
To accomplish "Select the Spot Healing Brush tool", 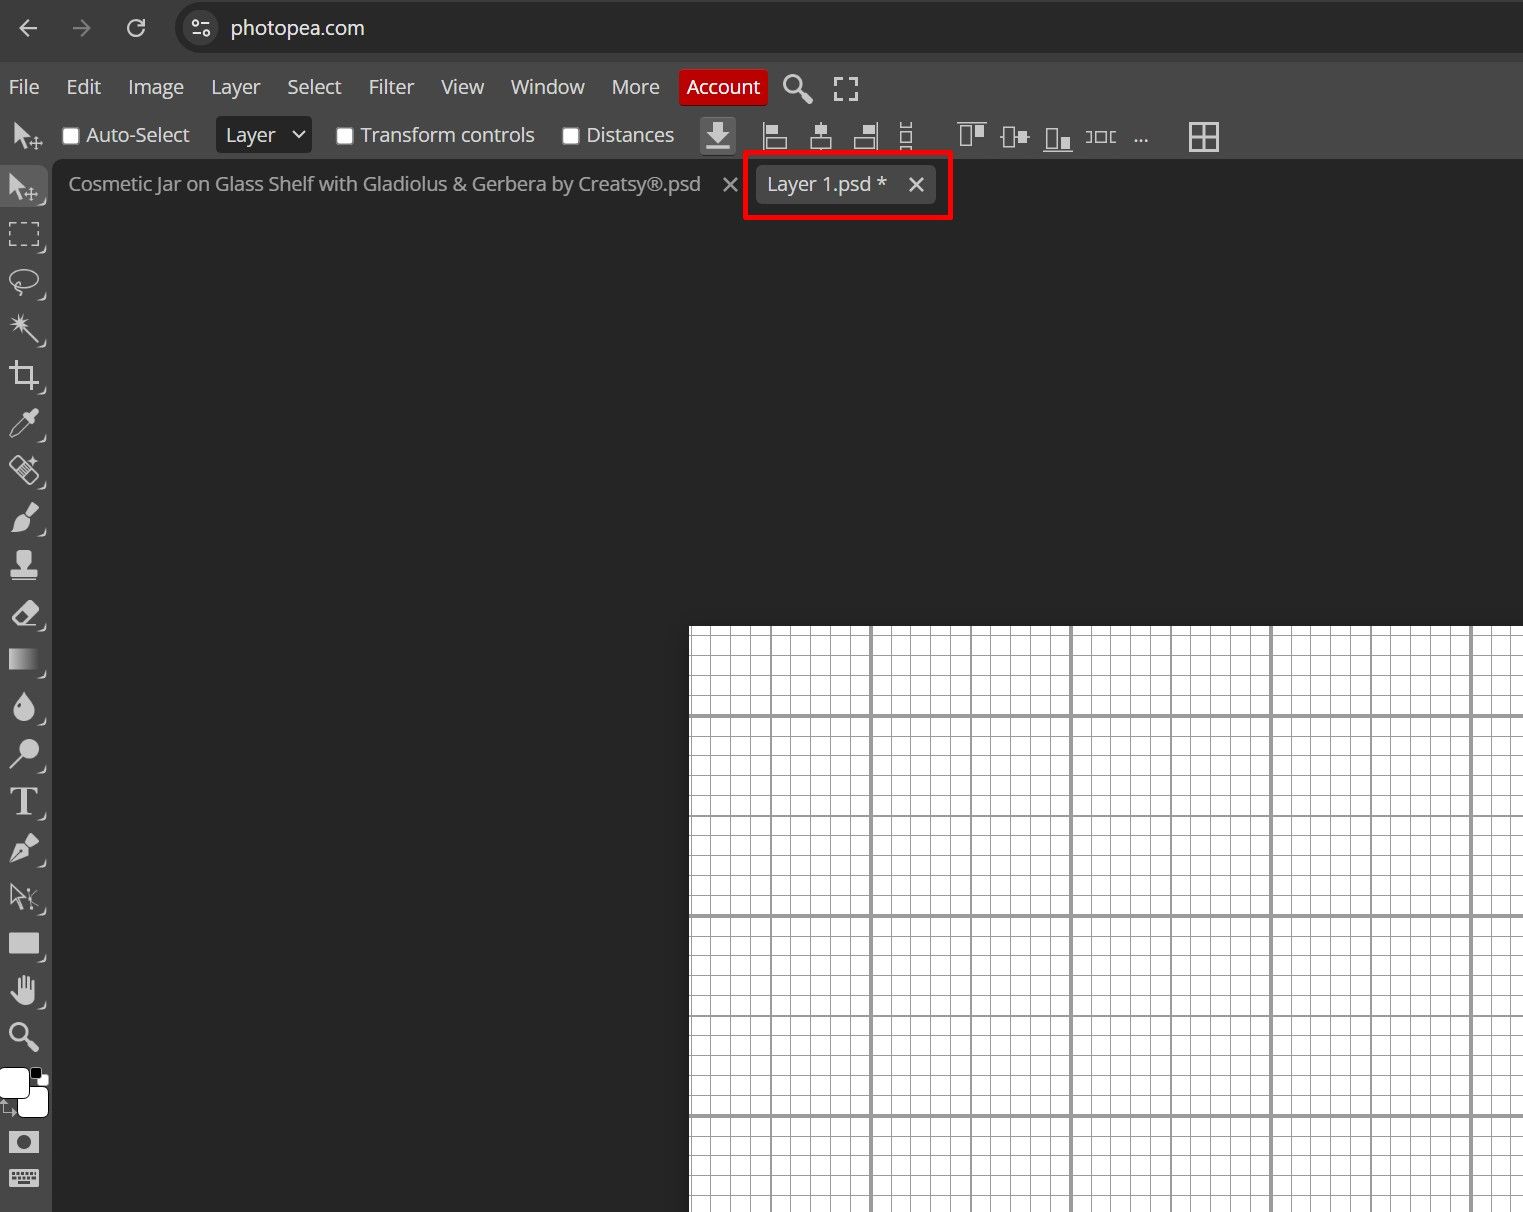I will (x=24, y=470).
